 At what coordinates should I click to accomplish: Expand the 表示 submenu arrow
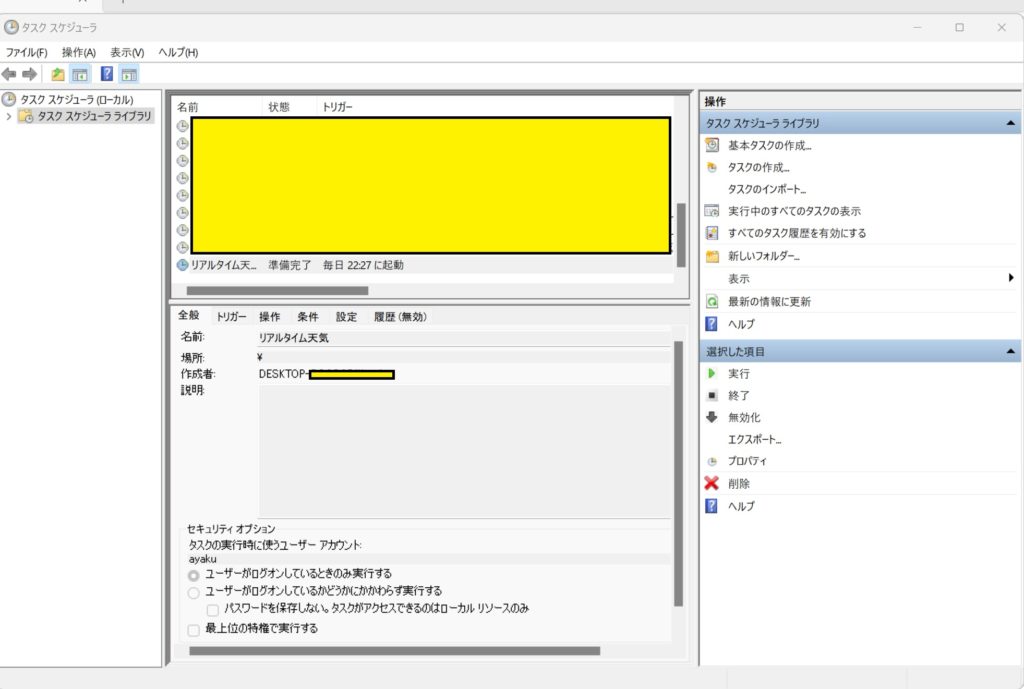pyautogui.click(x=1010, y=278)
